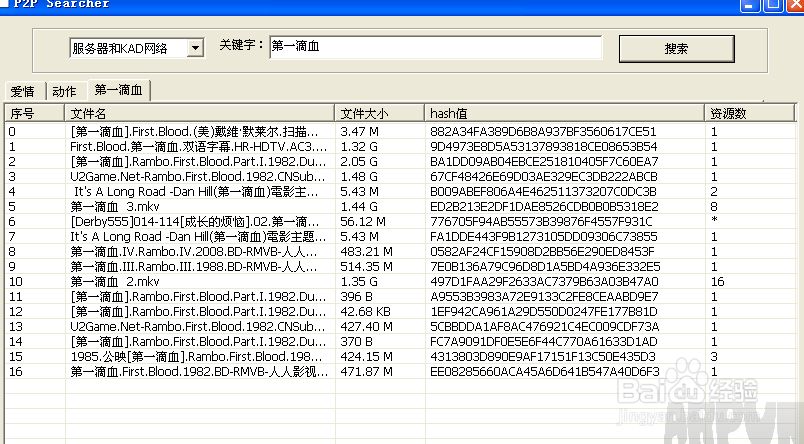Sort by the hash值 column header

(564, 113)
